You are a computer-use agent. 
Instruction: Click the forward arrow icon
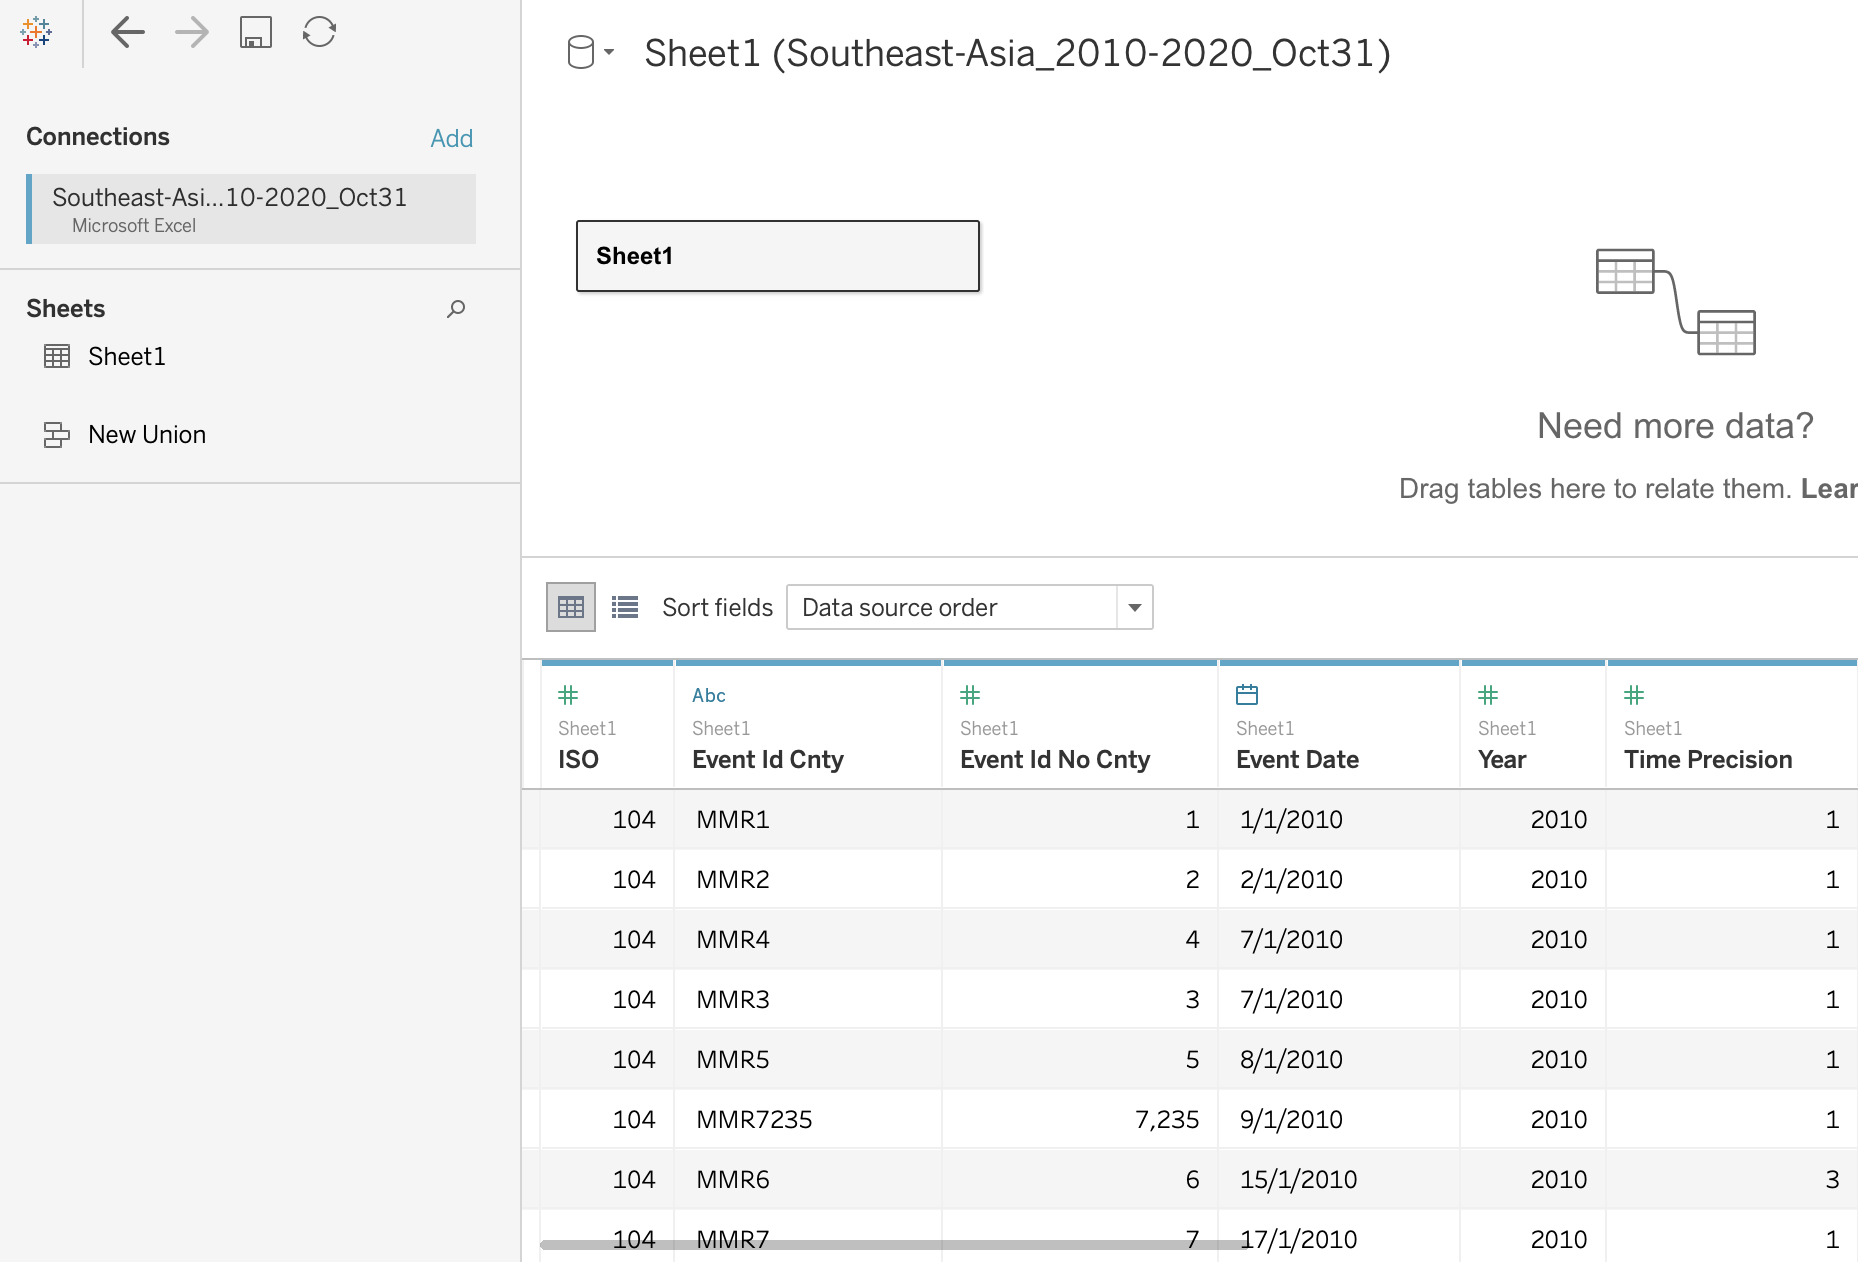[191, 32]
